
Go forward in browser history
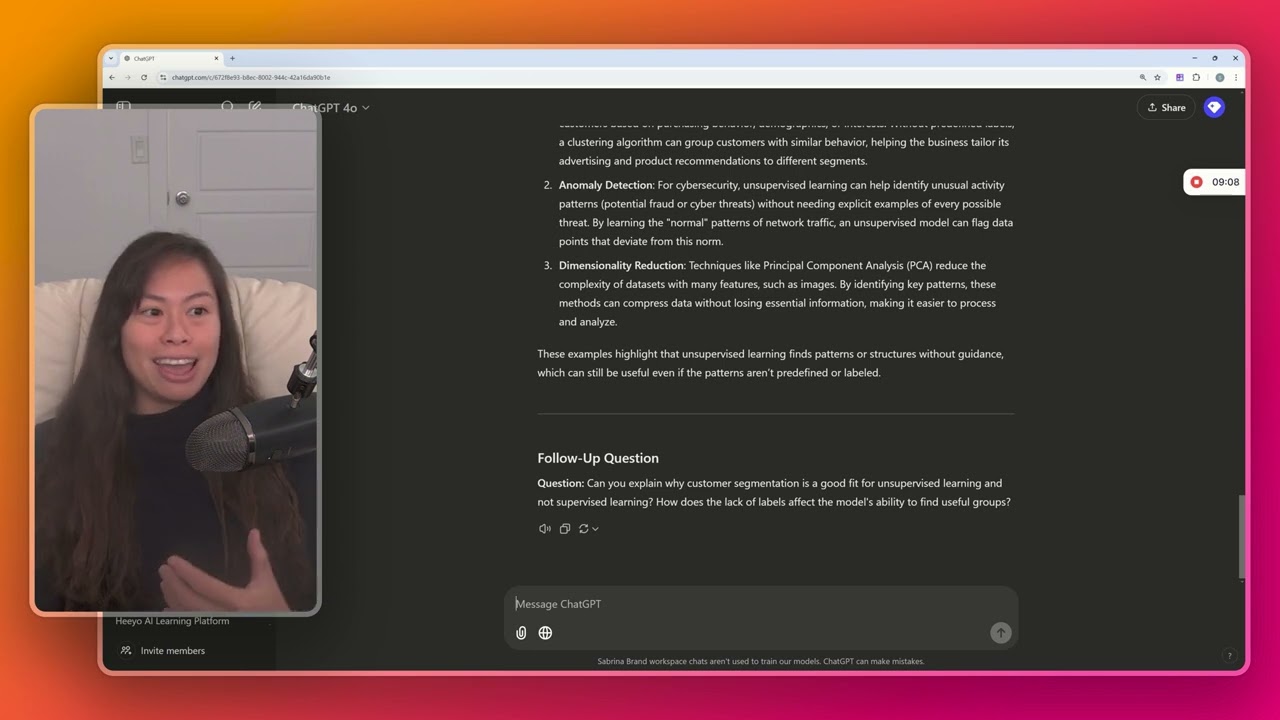[127, 77]
